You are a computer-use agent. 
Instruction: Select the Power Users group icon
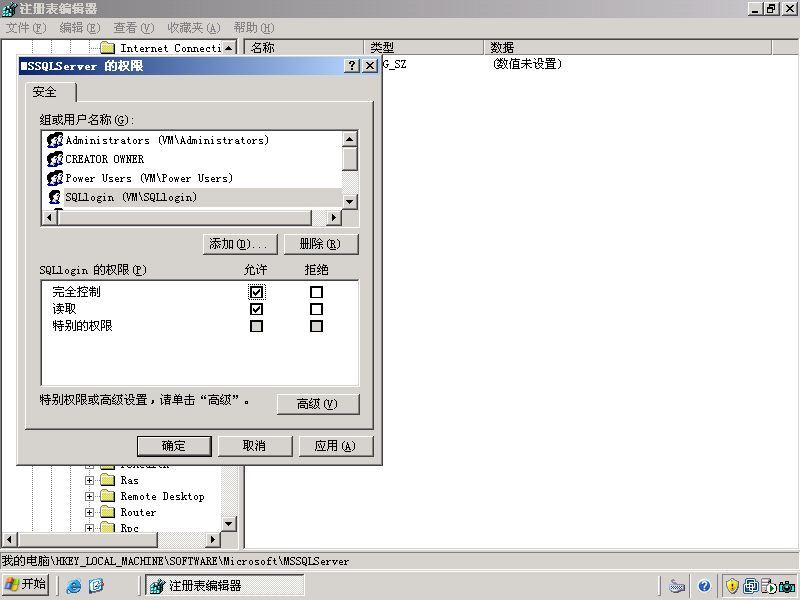[55, 178]
